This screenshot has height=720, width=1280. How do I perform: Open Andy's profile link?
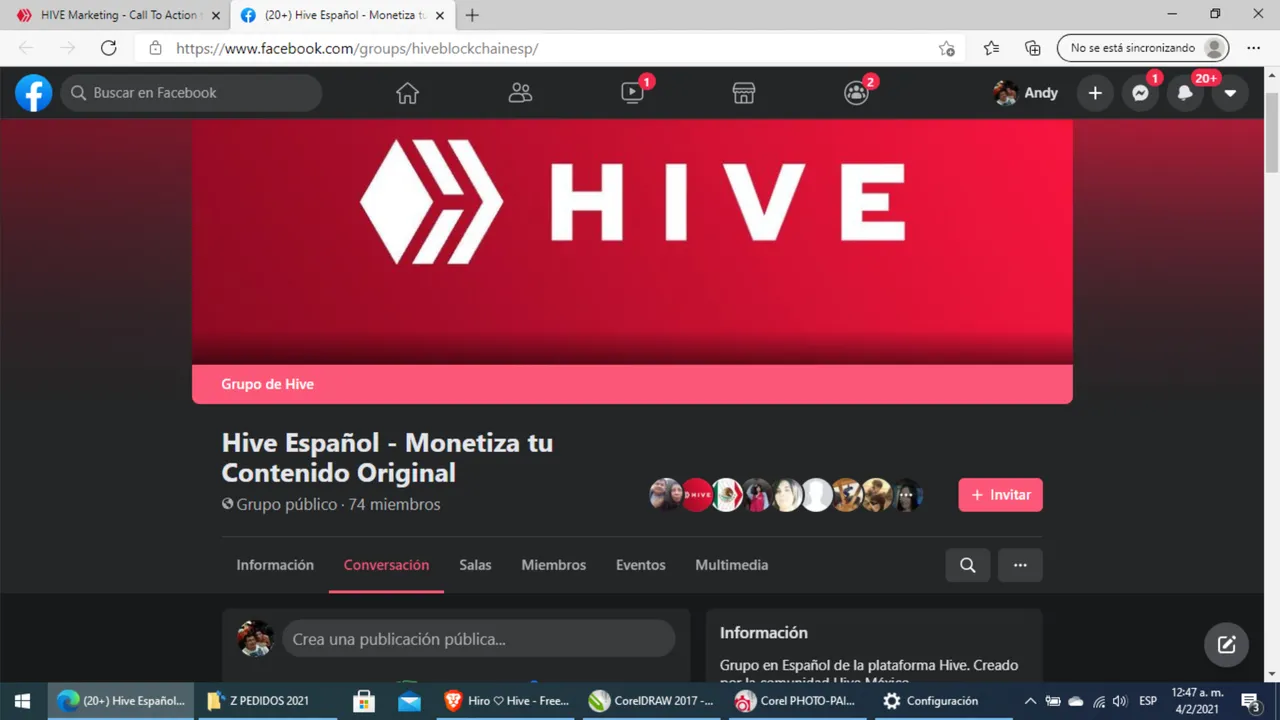[x=1026, y=93]
